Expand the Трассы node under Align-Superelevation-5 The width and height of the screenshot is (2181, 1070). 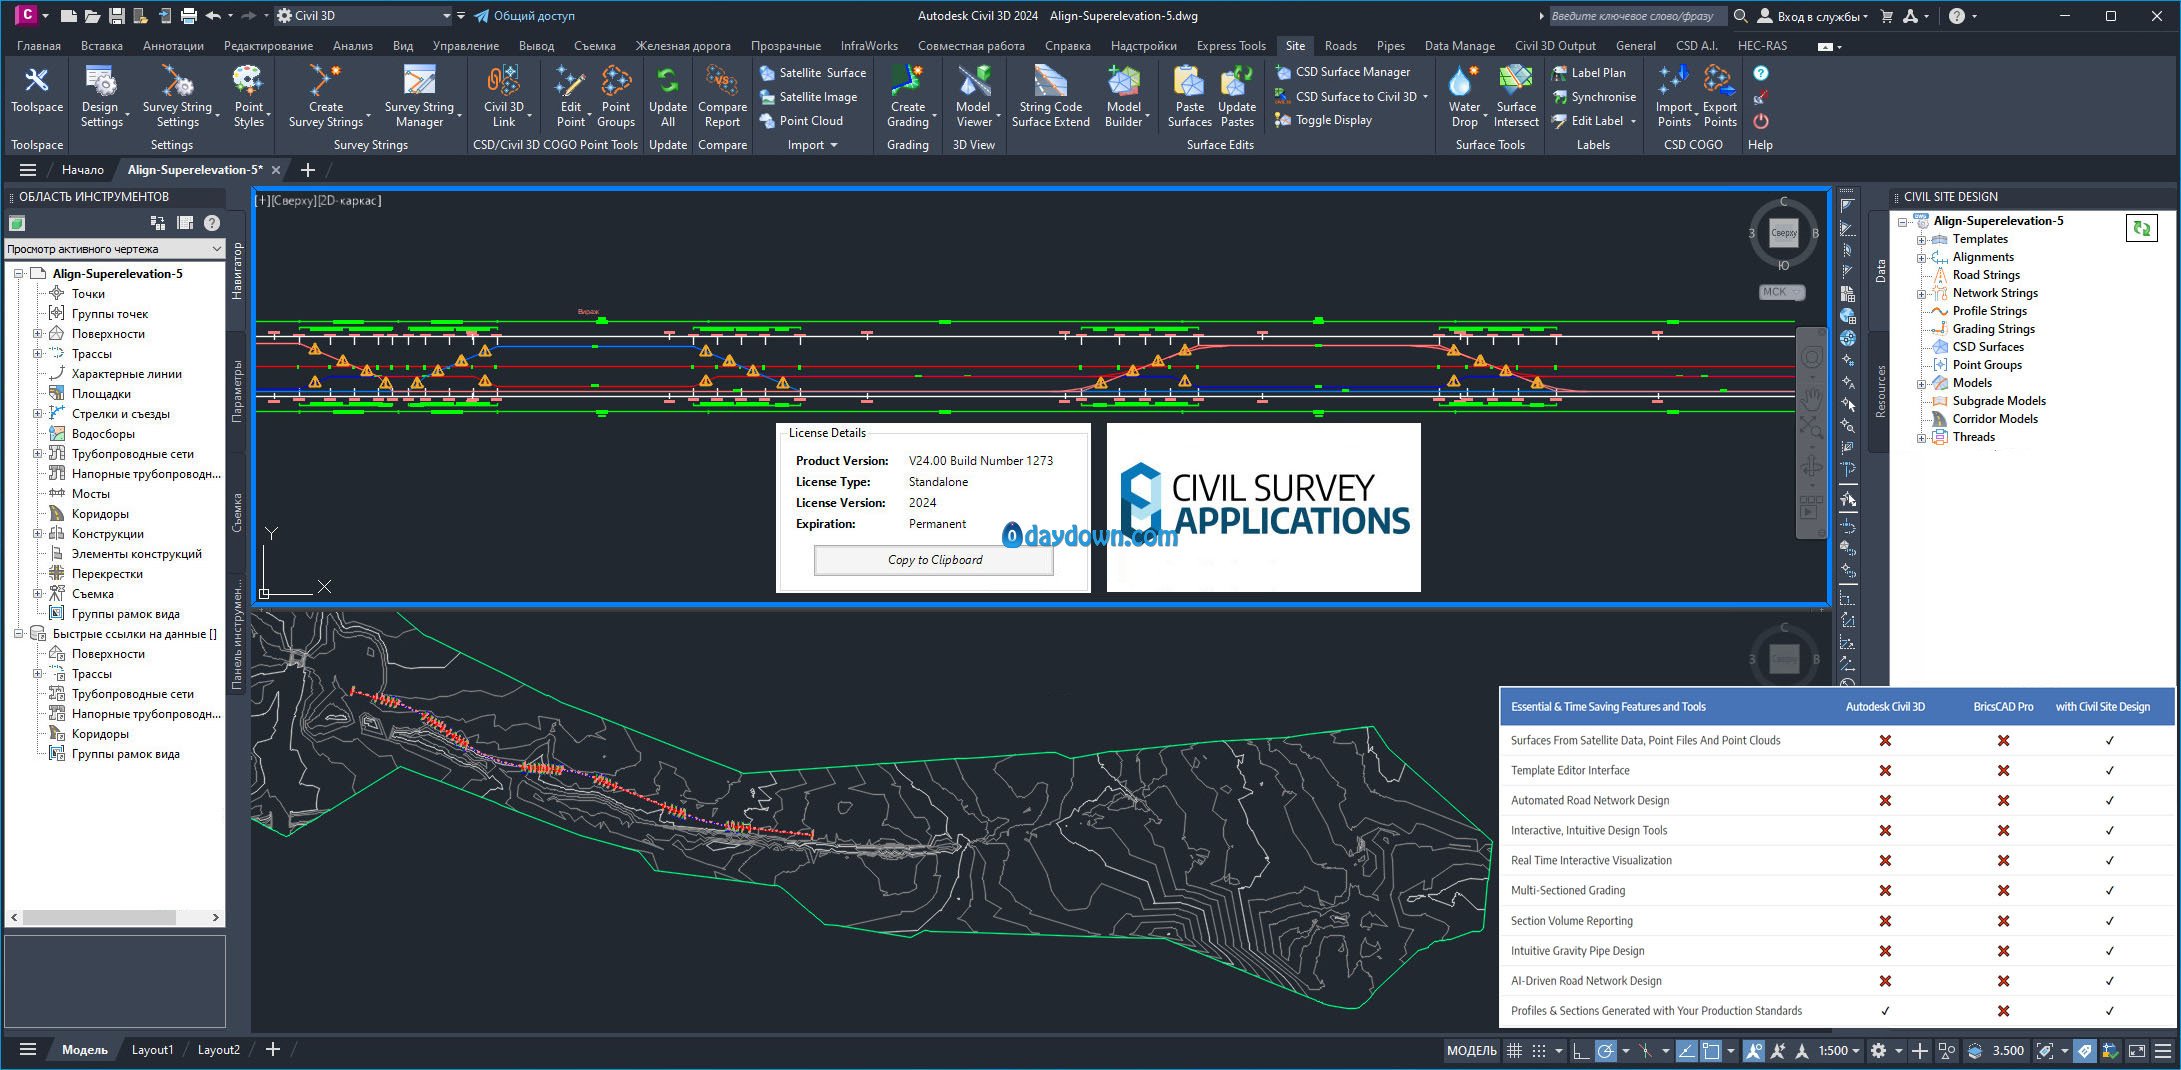coord(38,354)
